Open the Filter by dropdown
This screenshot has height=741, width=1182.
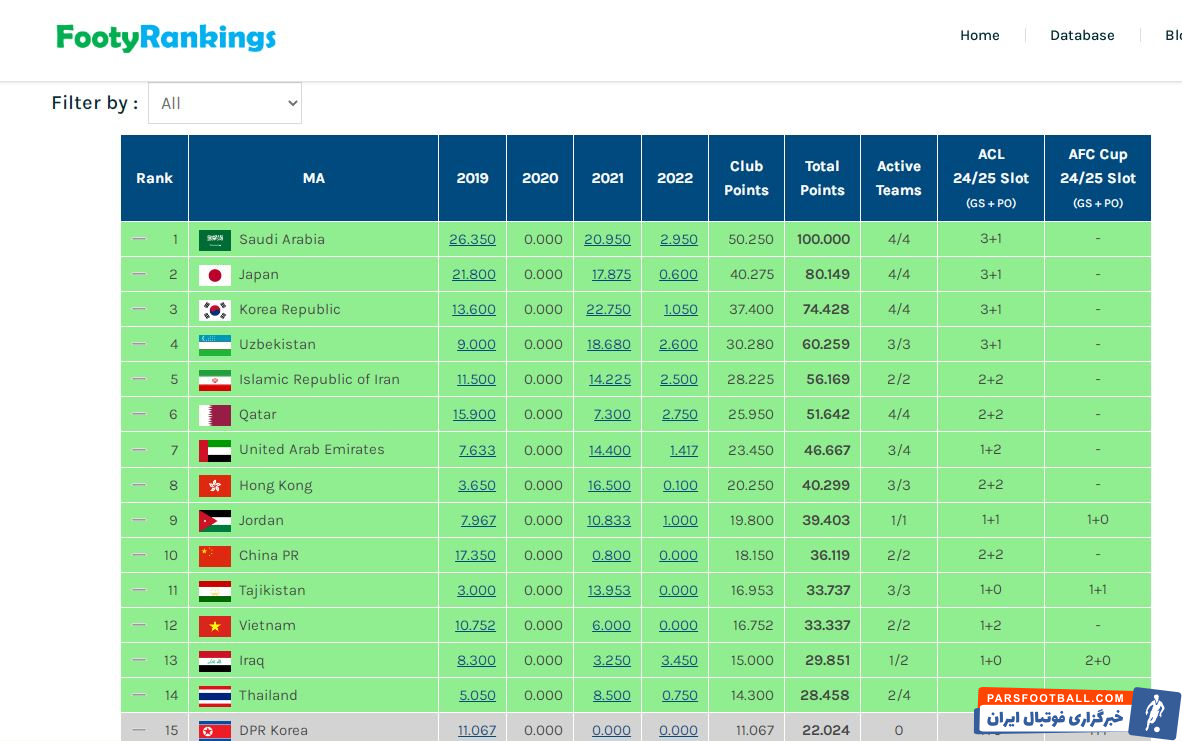[x=225, y=103]
